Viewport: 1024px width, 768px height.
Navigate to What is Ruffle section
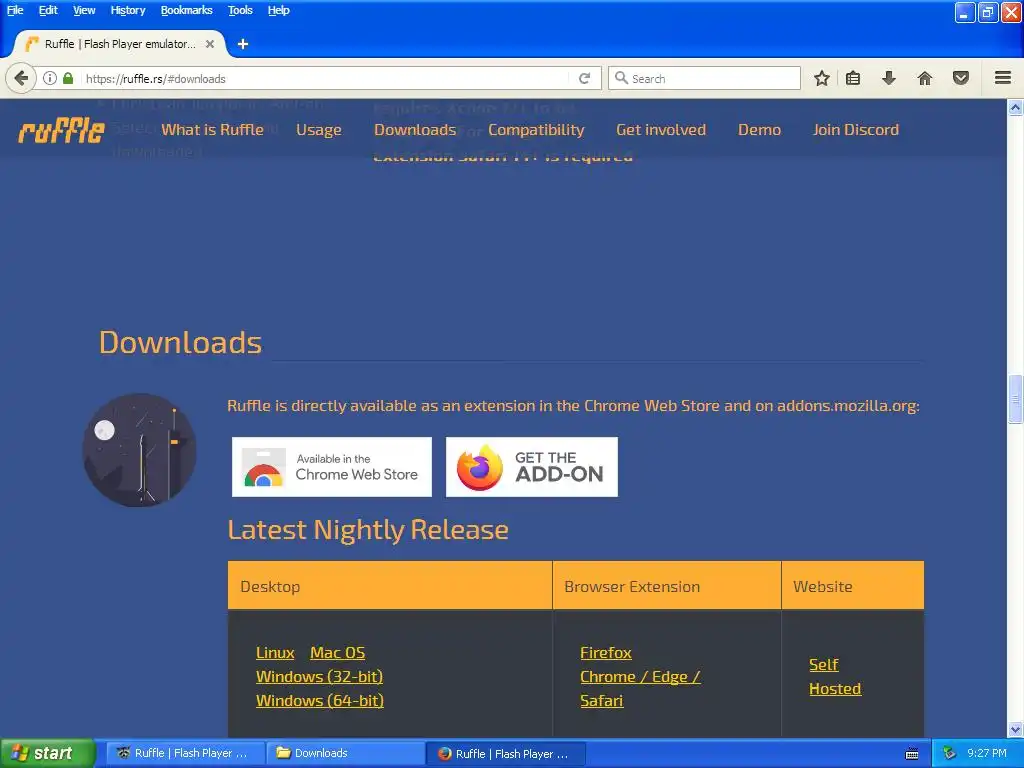point(212,129)
